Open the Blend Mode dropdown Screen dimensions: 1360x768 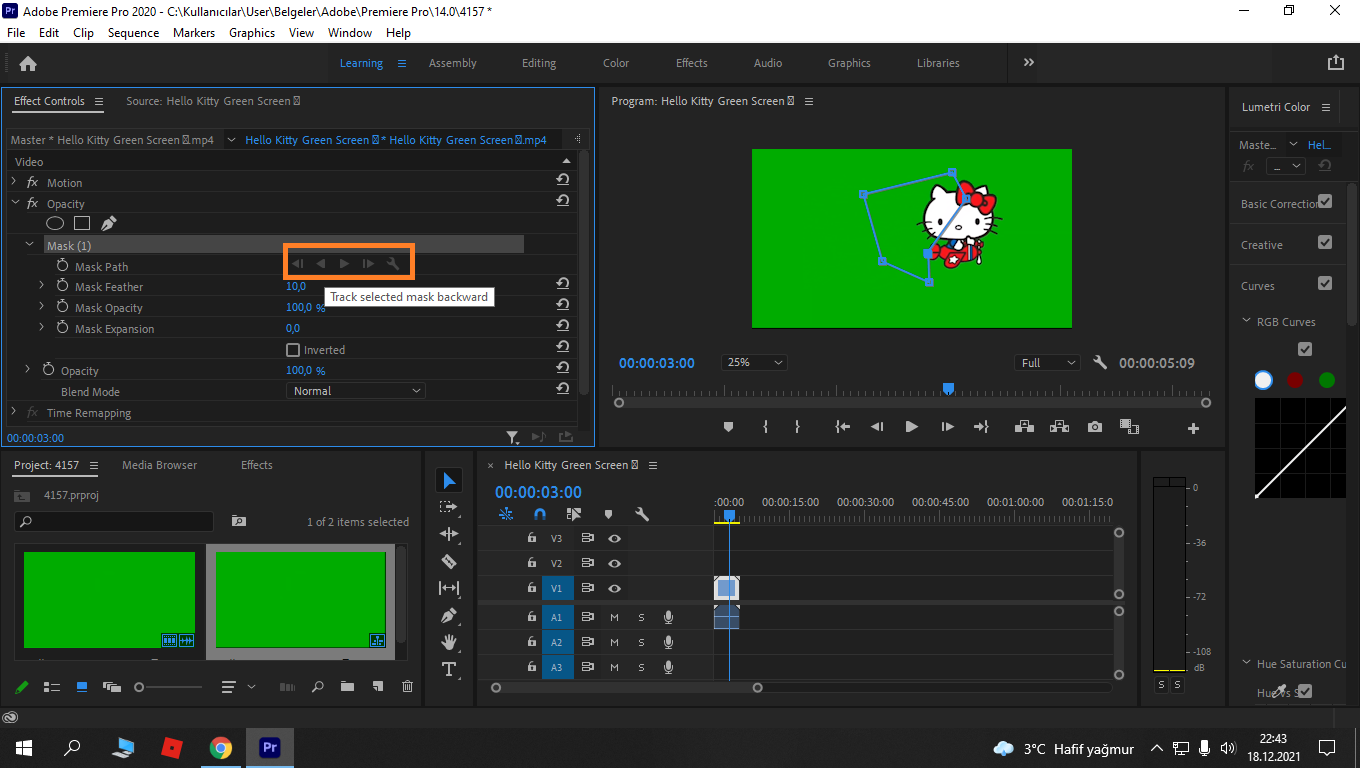tap(355, 391)
